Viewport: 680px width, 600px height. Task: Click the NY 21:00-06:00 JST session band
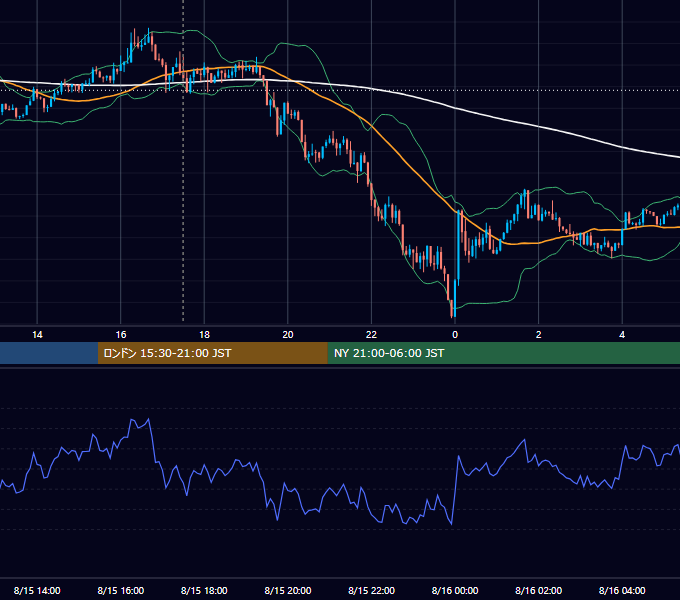[503, 353]
